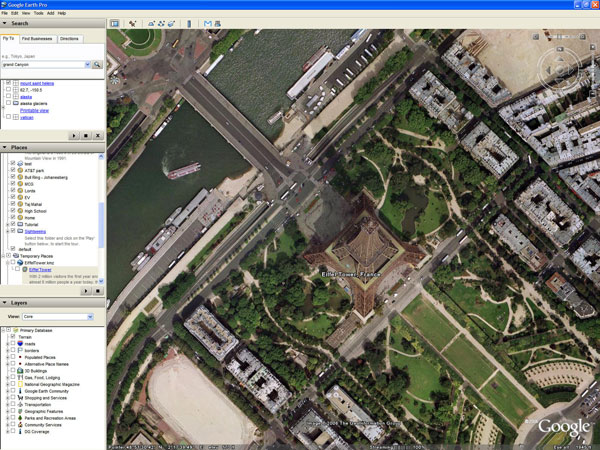This screenshot has height=450, width=600.
Task: Click the search magnifier button next to grand Canyon
Action: click(97, 65)
